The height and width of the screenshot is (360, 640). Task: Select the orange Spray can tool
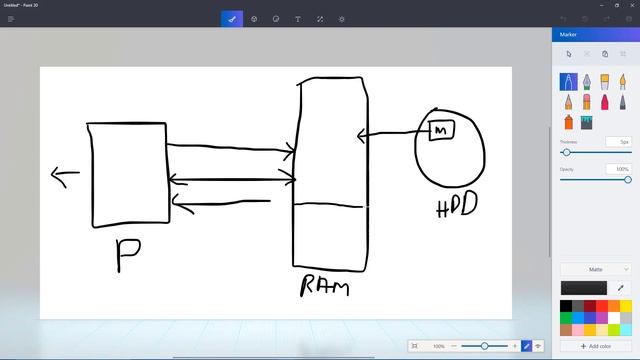(569, 122)
